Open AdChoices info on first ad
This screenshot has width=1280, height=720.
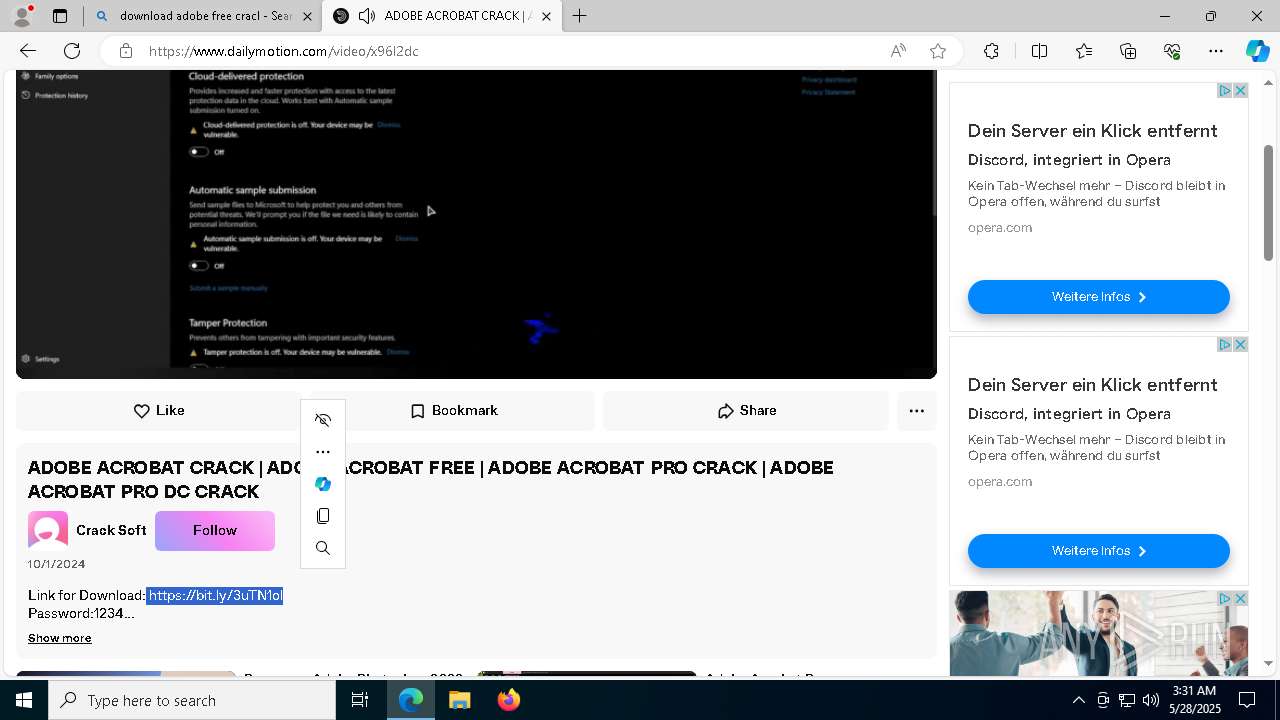tap(1224, 90)
